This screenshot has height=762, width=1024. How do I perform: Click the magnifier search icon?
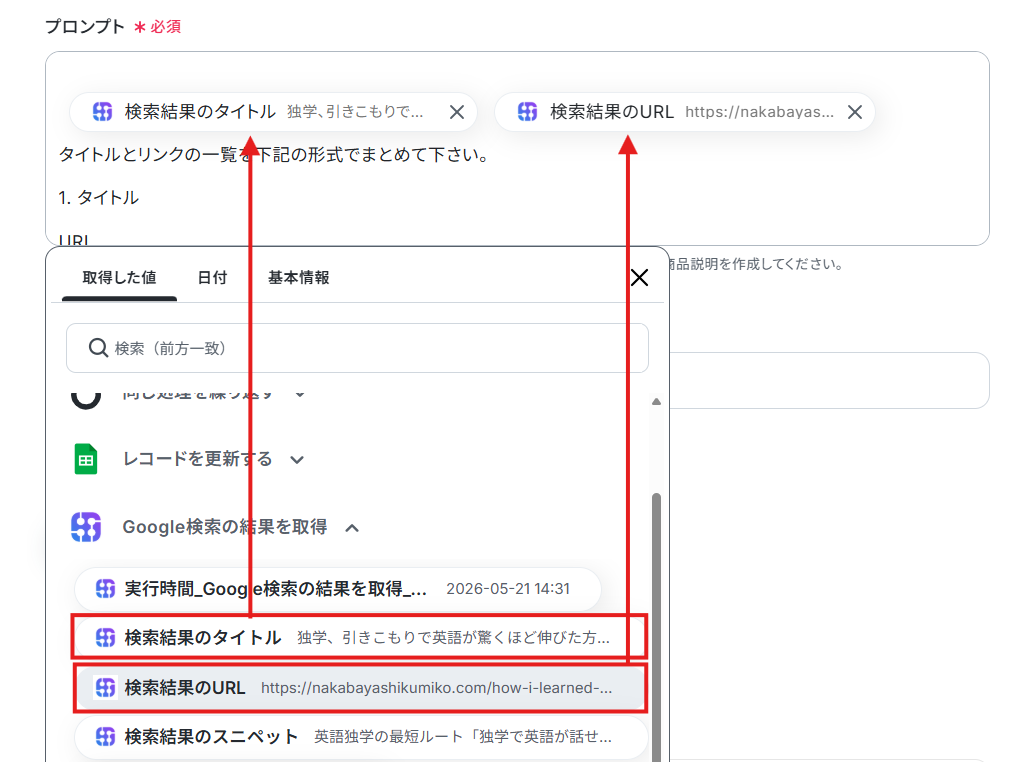(98, 348)
